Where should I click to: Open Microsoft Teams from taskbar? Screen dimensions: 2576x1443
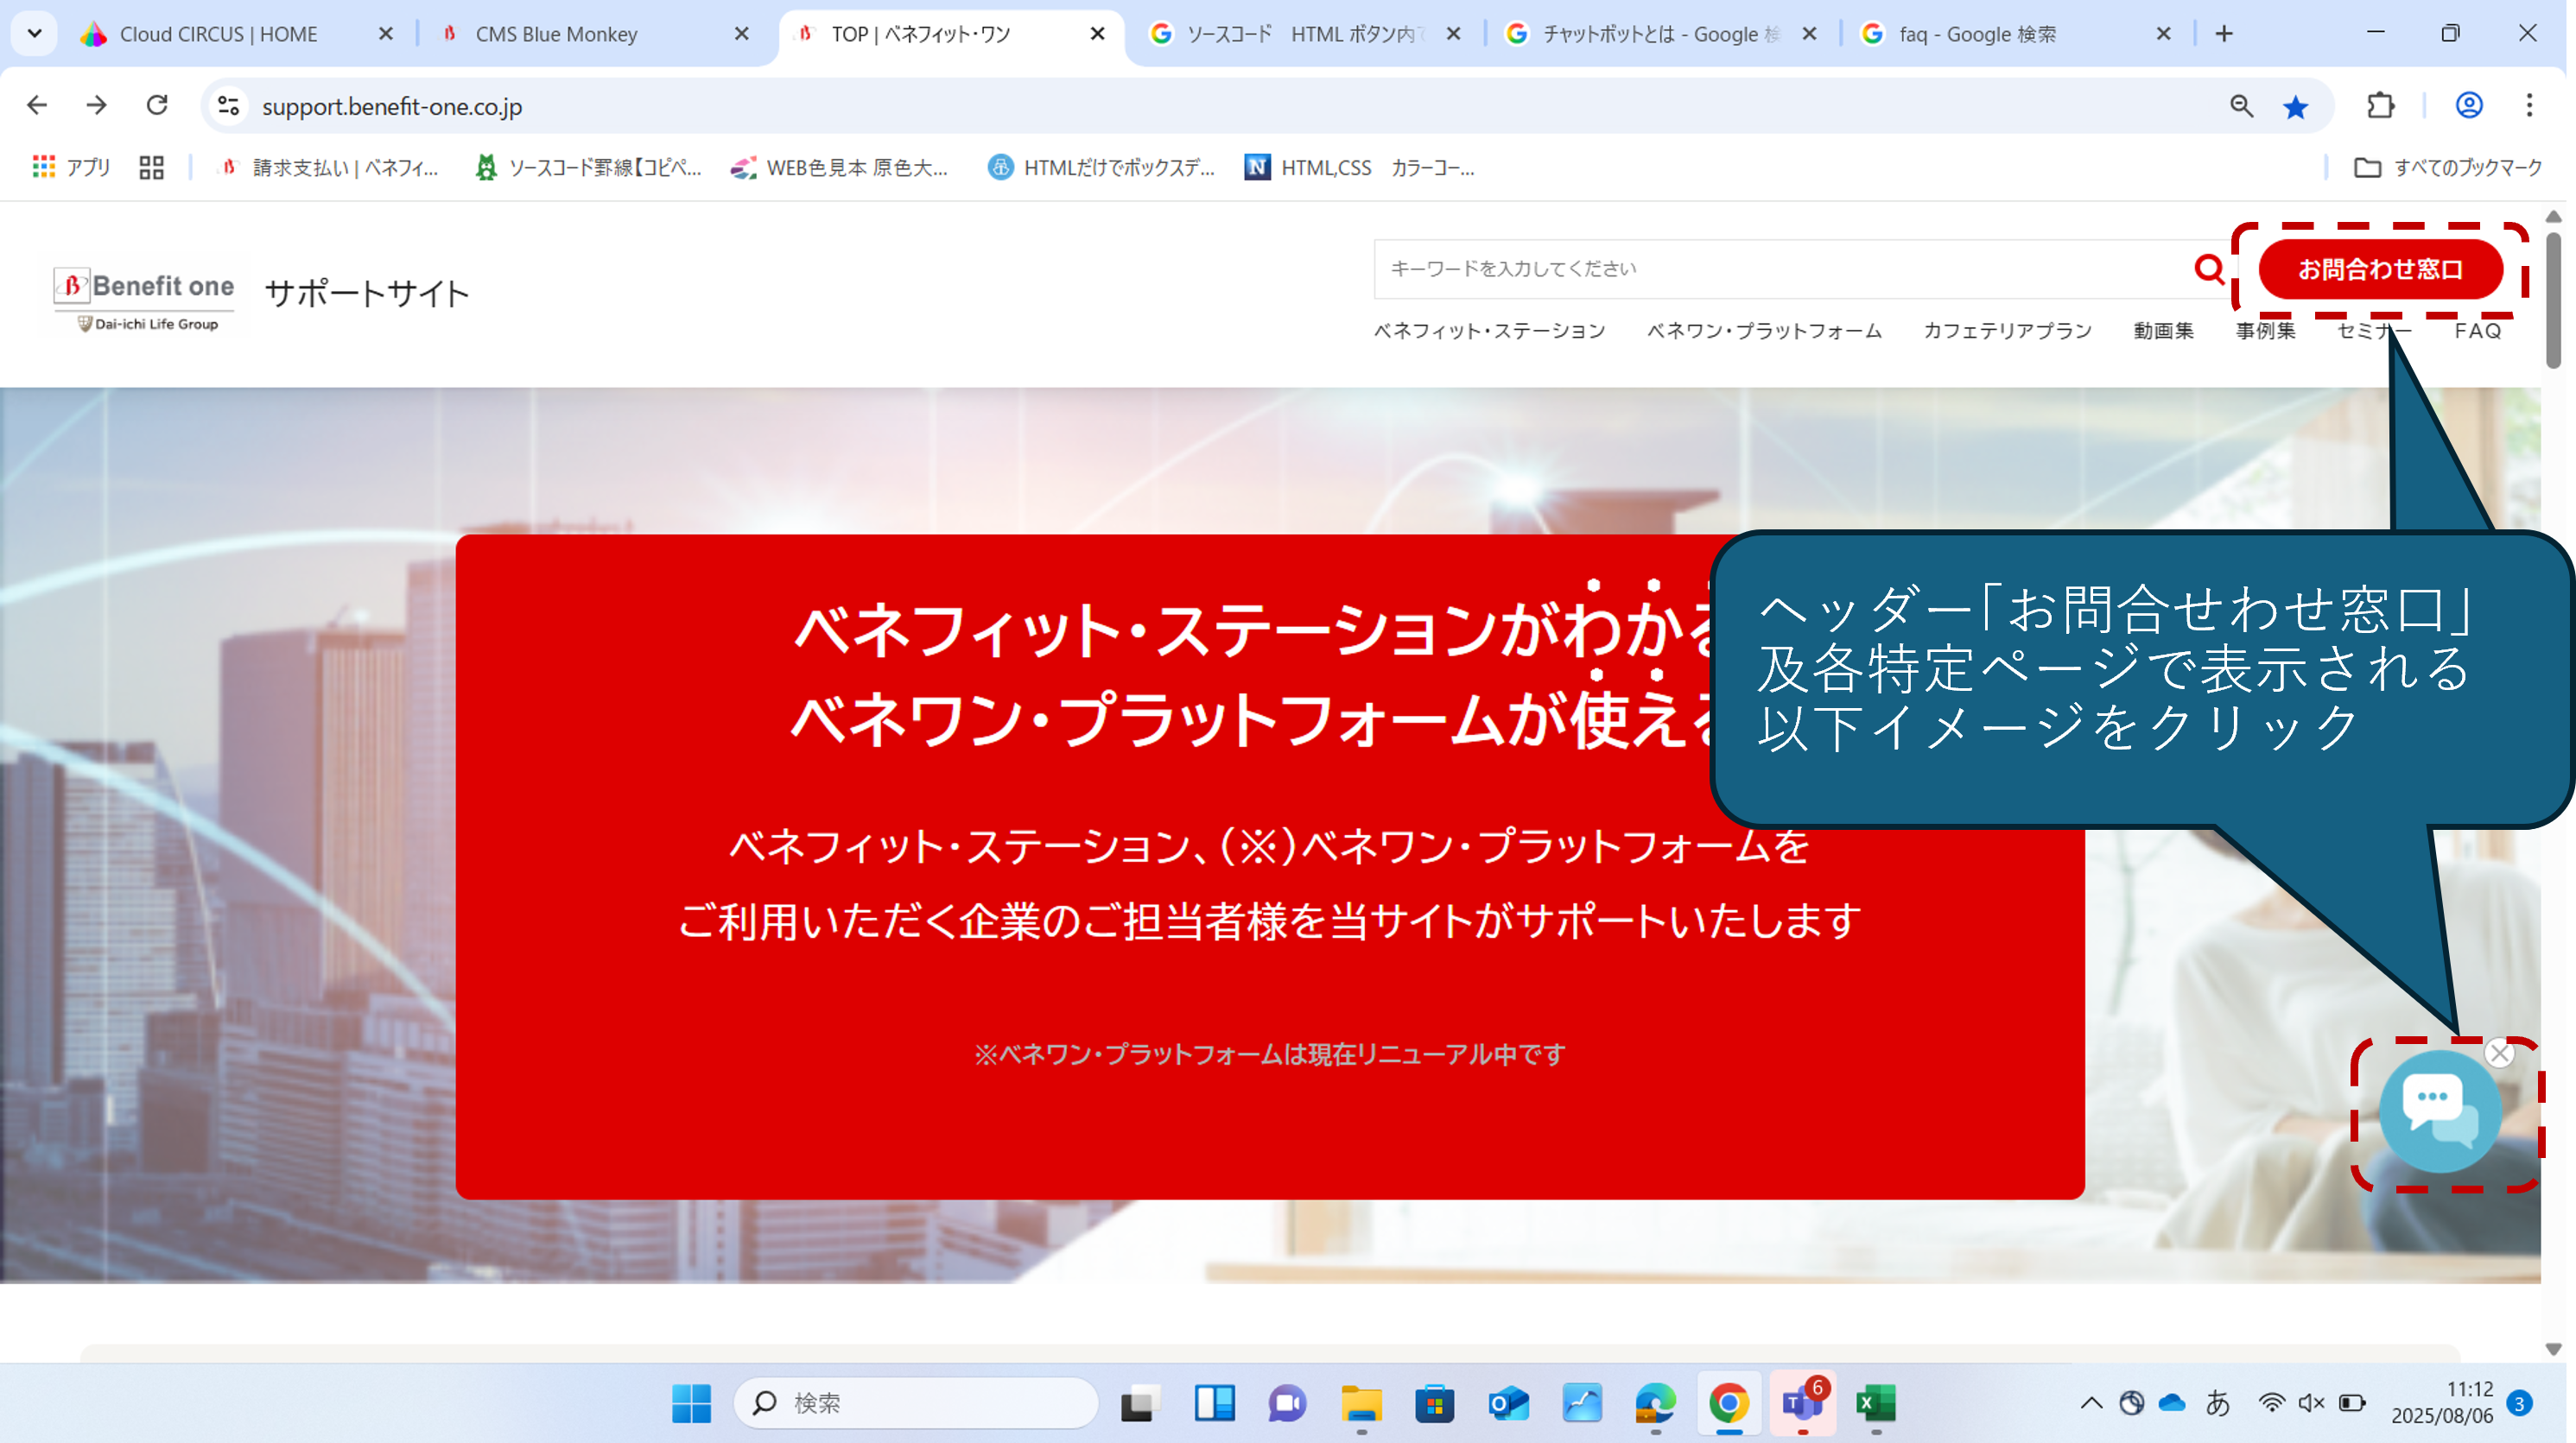coord(1802,1403)
